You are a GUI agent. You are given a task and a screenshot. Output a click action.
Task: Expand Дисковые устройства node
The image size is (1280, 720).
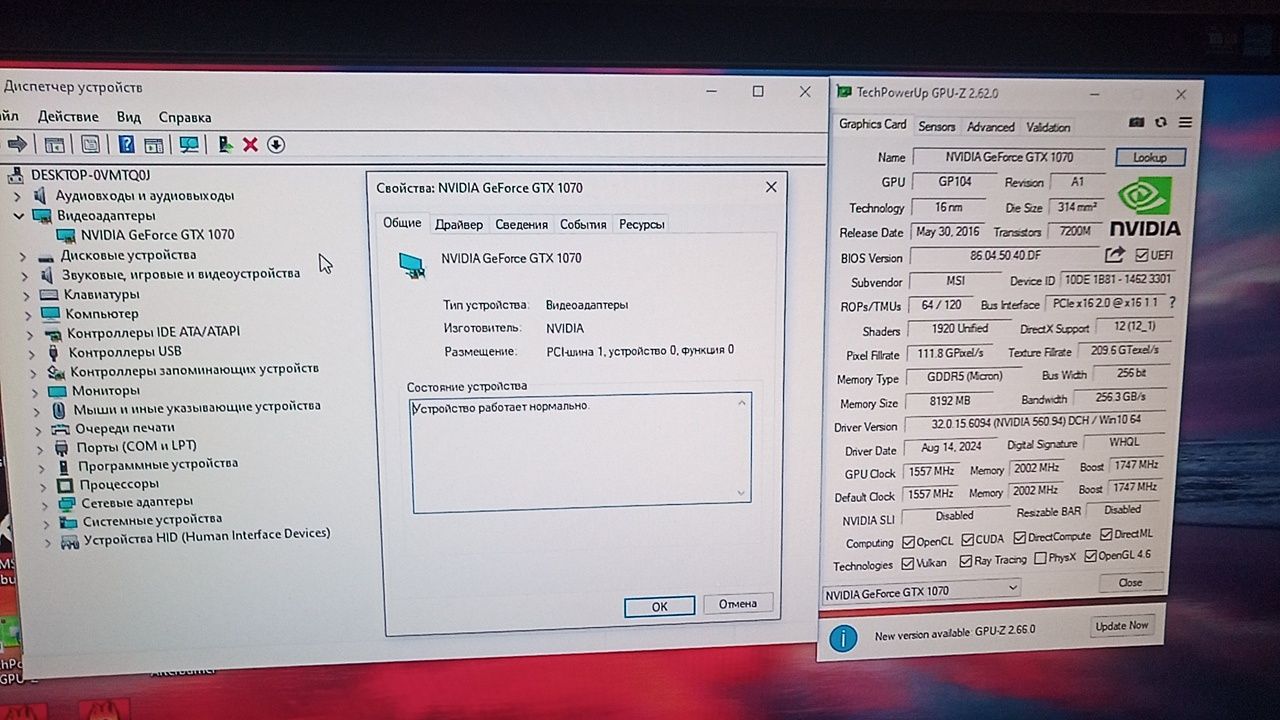22,256
